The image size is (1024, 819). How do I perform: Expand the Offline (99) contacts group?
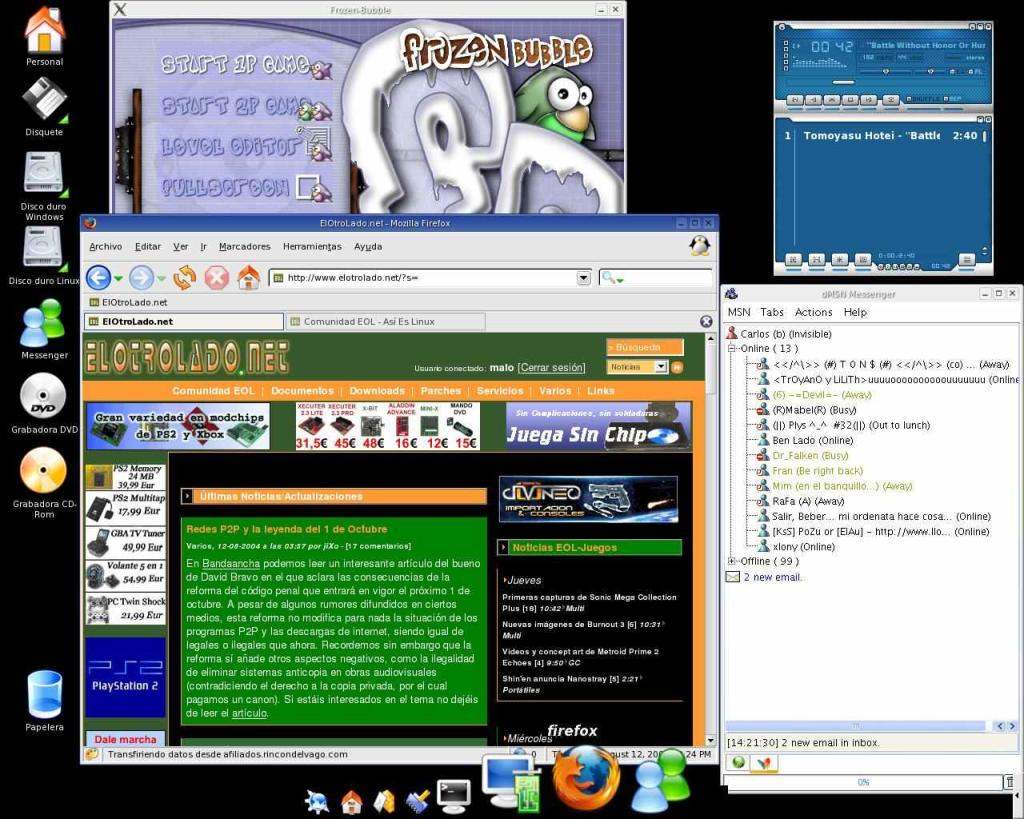[732, 561]
